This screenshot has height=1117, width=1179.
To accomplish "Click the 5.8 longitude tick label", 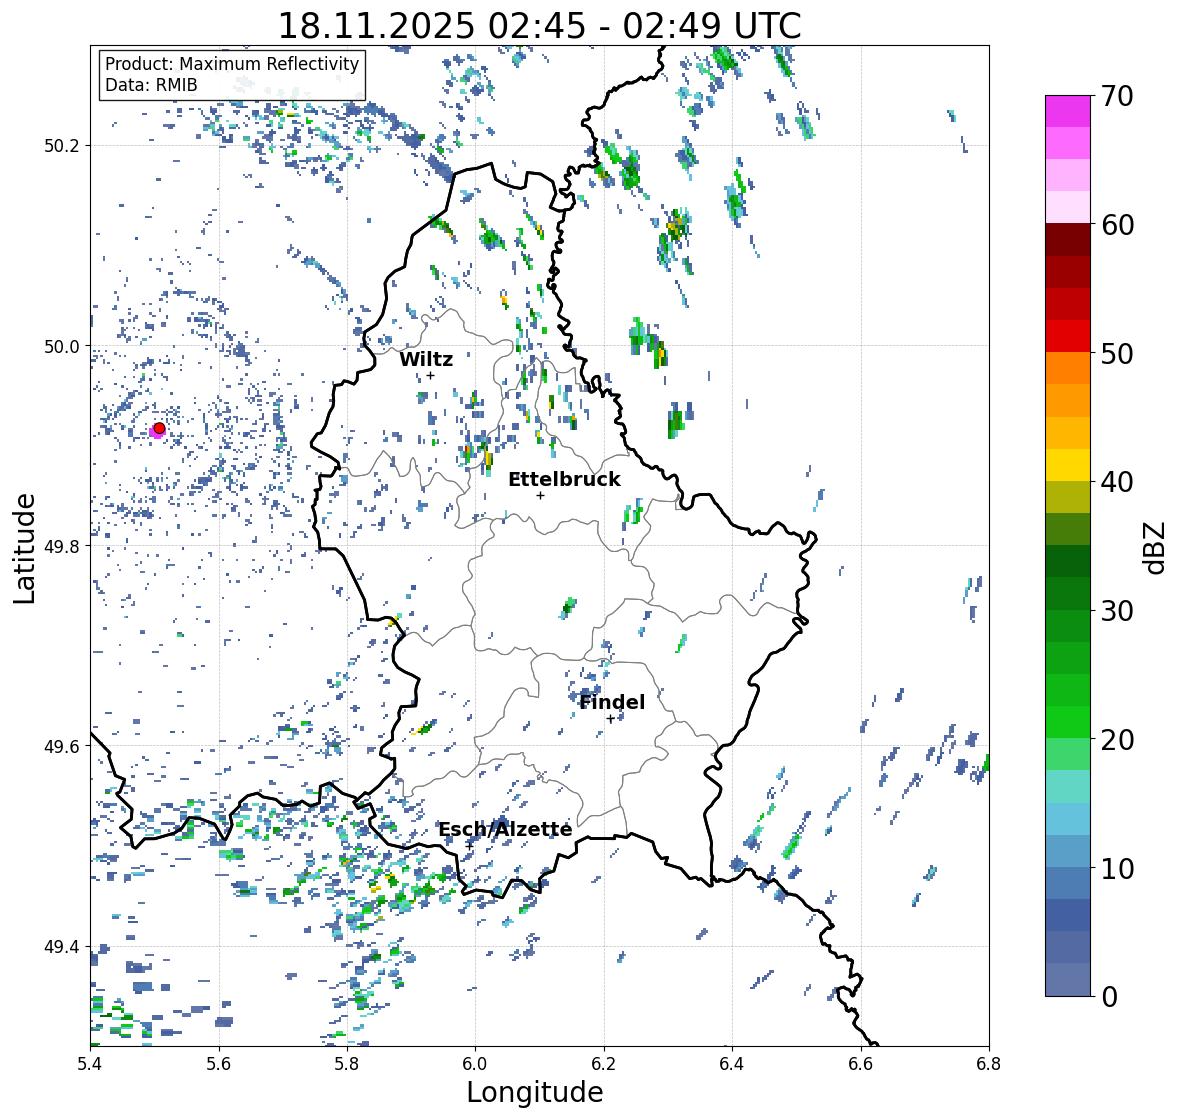I will tap(347, 1064).
